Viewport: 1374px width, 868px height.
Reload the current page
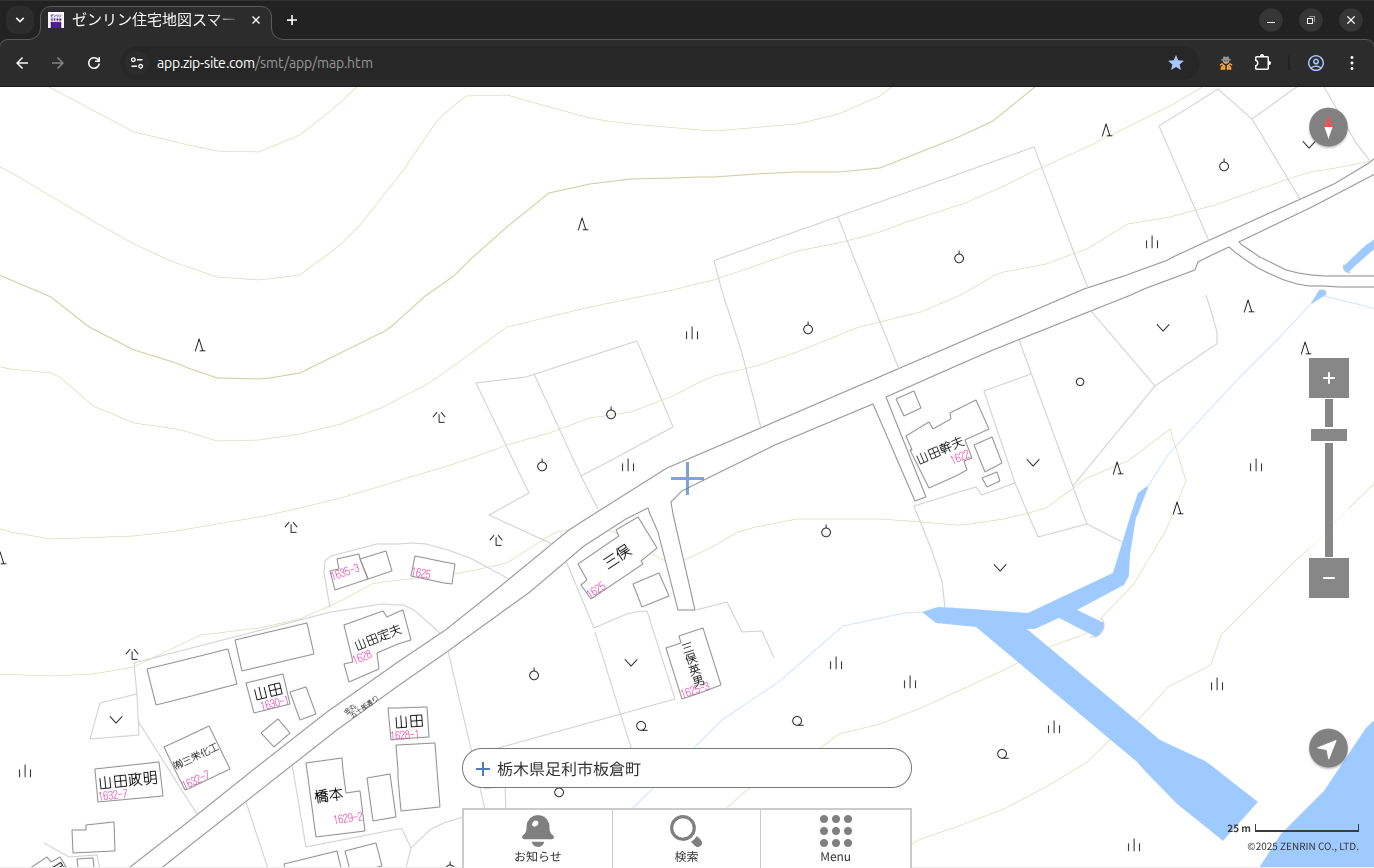click(x=94, y=63)
